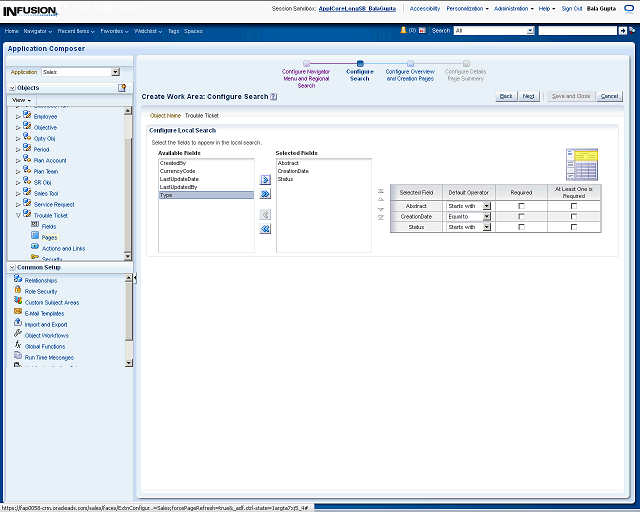Click the Sign Out link

(572, 8)
